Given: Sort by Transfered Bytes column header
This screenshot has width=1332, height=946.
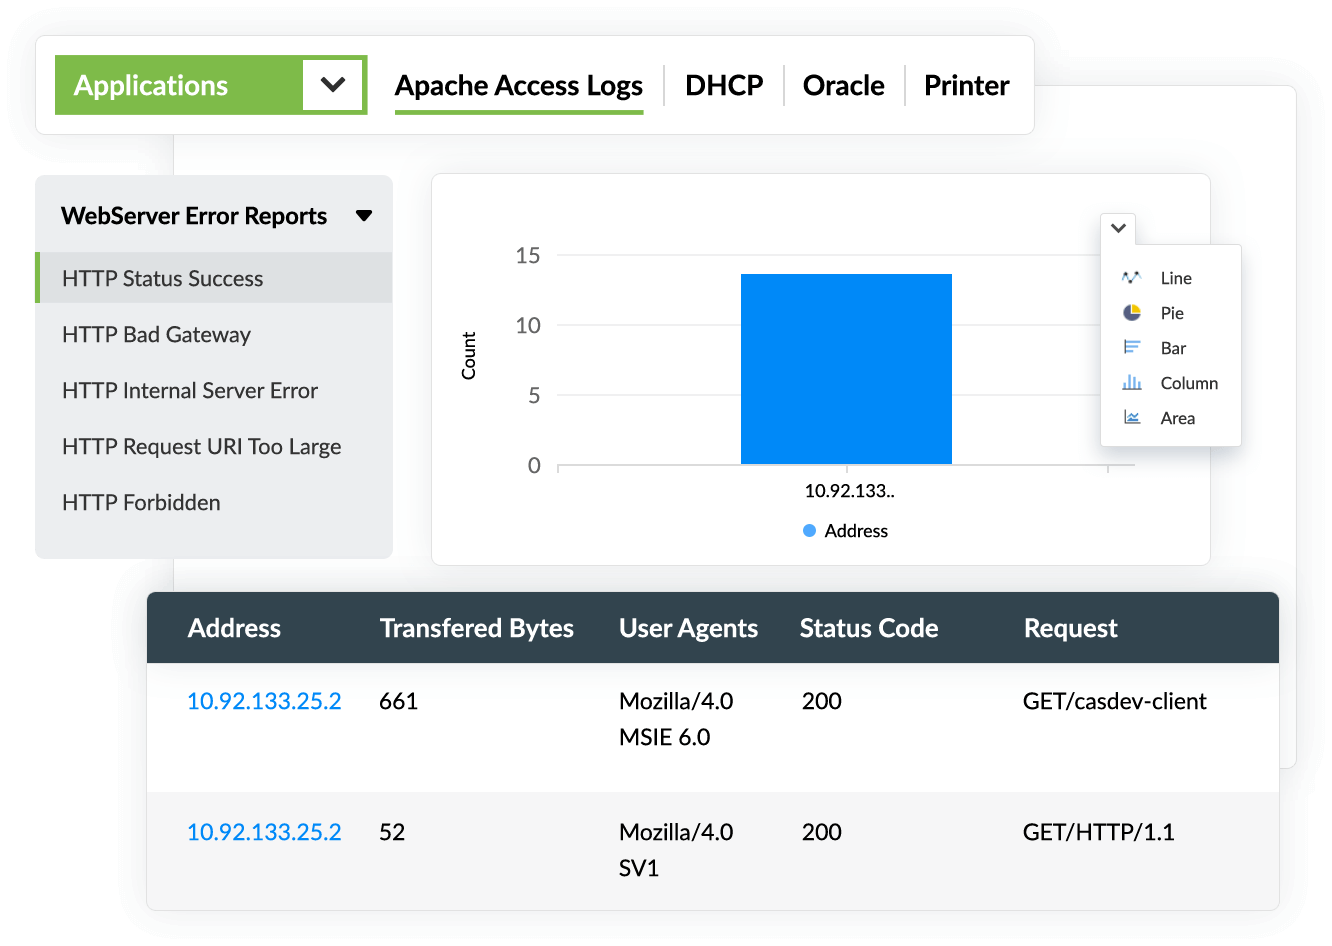Looking at the screenshot, I should [476, 628].
